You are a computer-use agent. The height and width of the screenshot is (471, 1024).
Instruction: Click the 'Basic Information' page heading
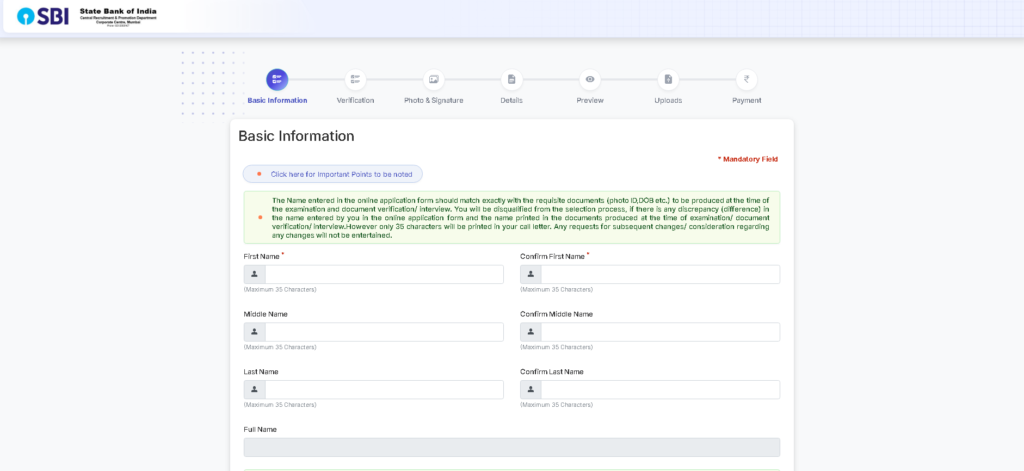click(x=296, y=136)
